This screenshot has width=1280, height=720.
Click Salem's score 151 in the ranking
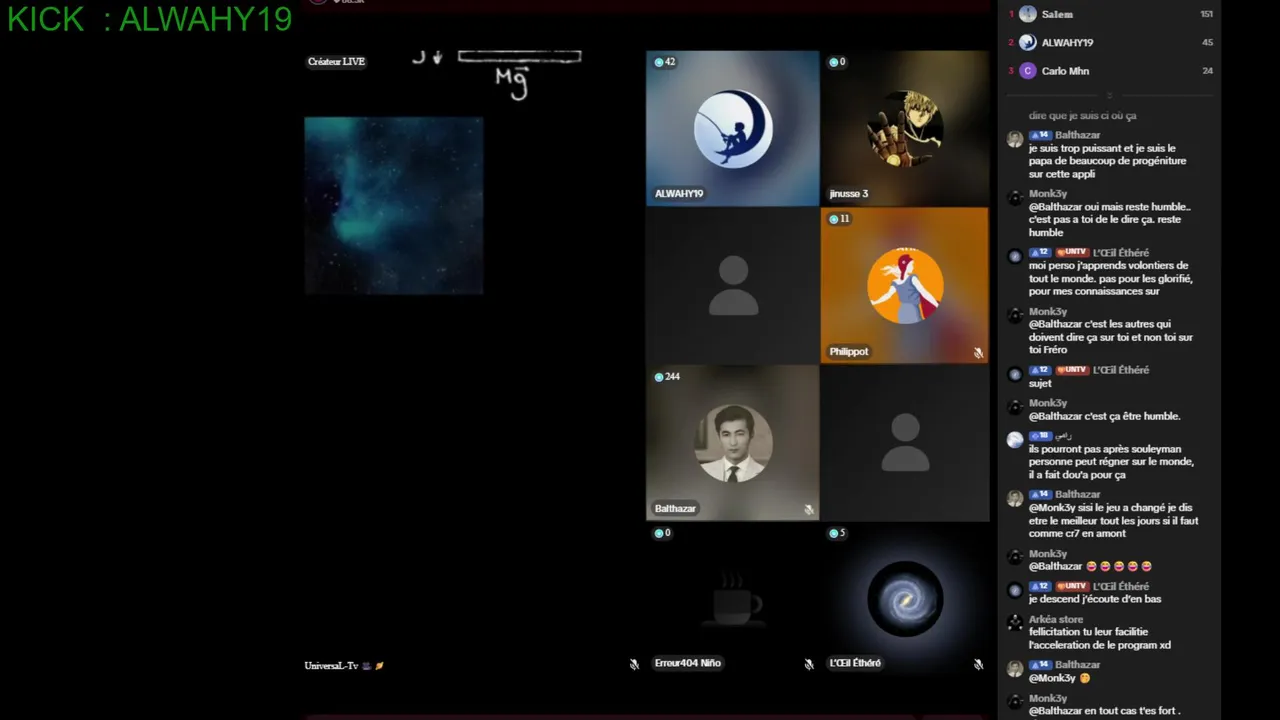[x=1206, y=14]
